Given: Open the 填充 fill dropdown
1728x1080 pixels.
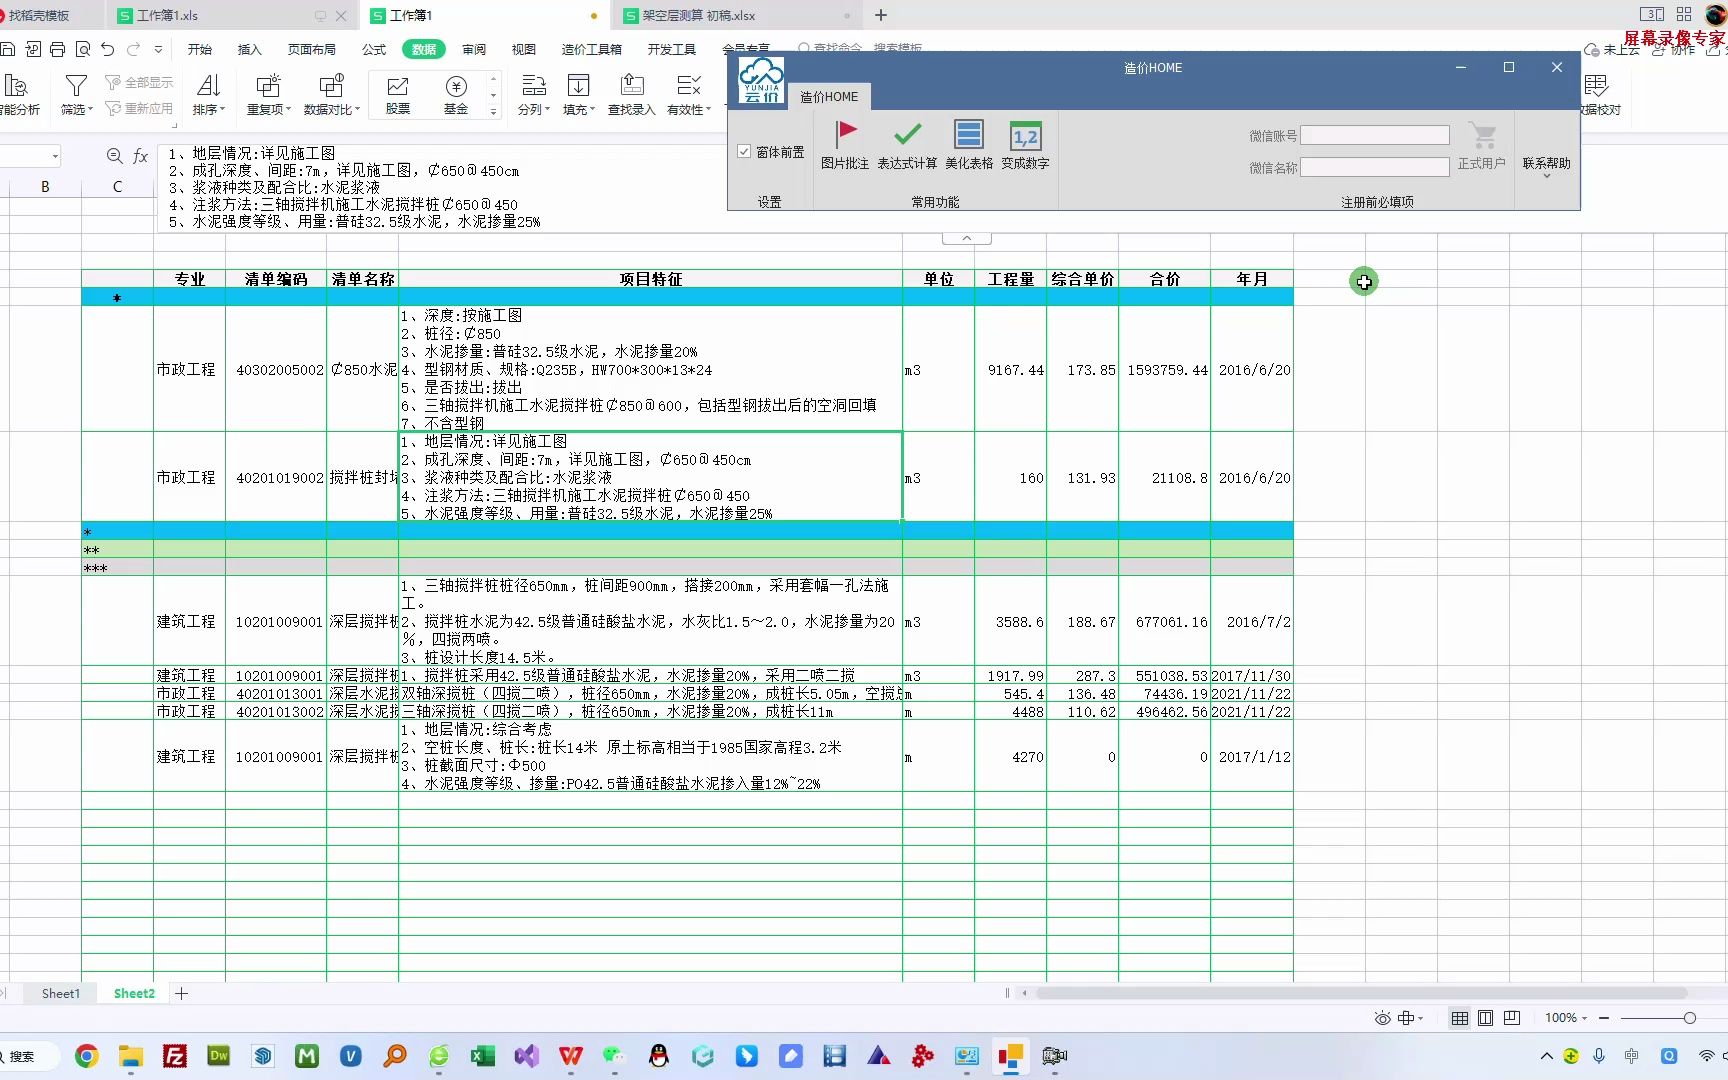Looking at the screenshot, I should pyautogui.click(x=578, y=95).
